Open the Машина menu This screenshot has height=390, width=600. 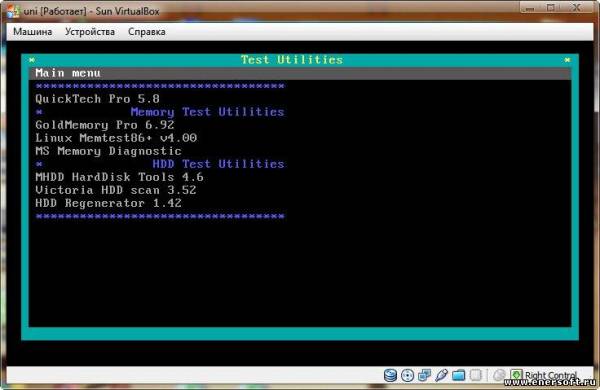33,31
